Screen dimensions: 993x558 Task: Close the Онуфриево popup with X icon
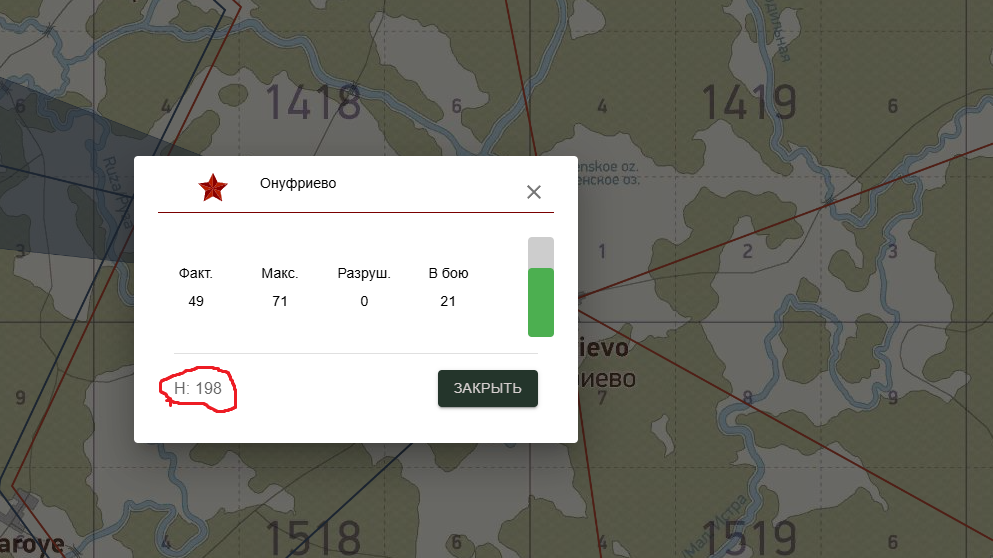click(534, 192)
